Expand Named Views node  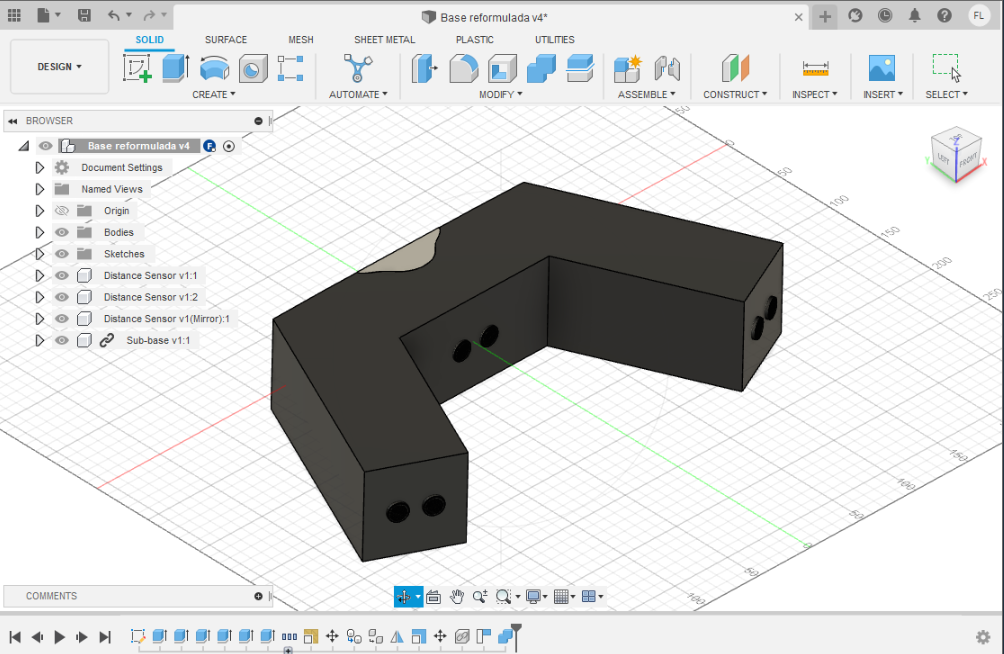pos(39,190)
